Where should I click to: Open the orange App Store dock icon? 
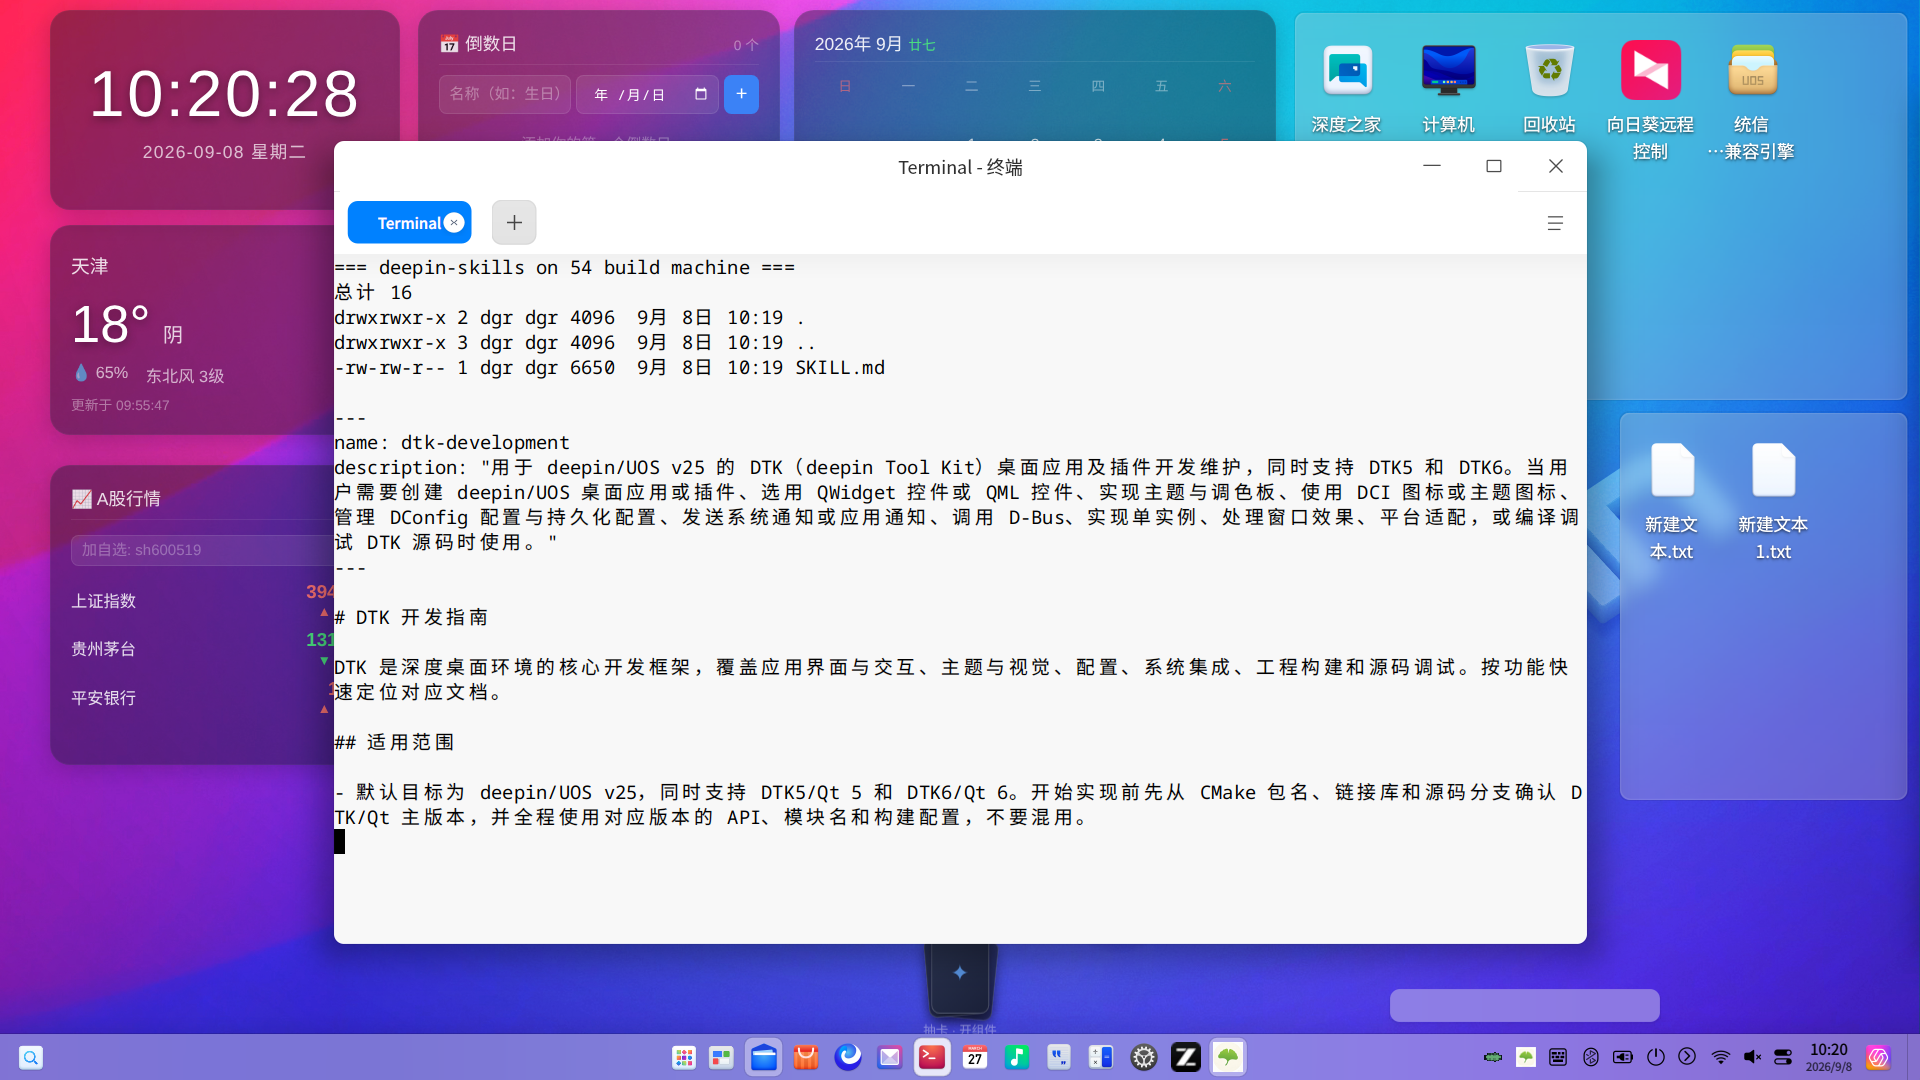pyautogui.click(x=806, y=1057)
